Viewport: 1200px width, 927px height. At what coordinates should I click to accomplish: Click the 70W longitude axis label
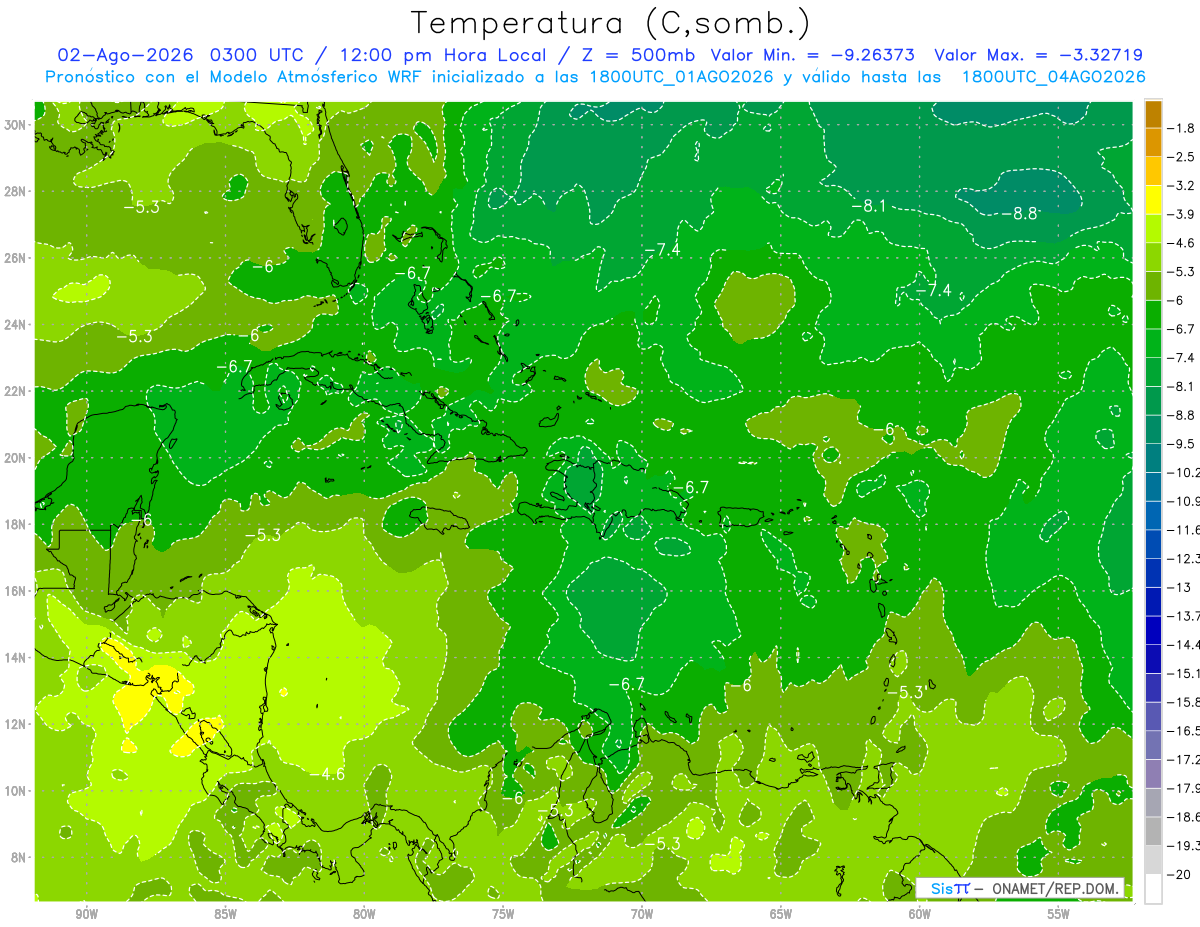642,914
